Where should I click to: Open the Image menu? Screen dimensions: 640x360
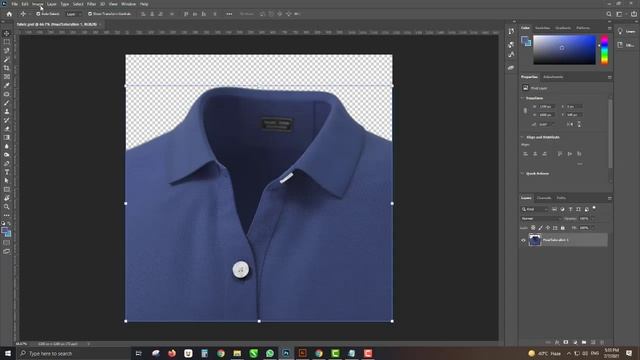pyautogui.click(x=38, y=4)
